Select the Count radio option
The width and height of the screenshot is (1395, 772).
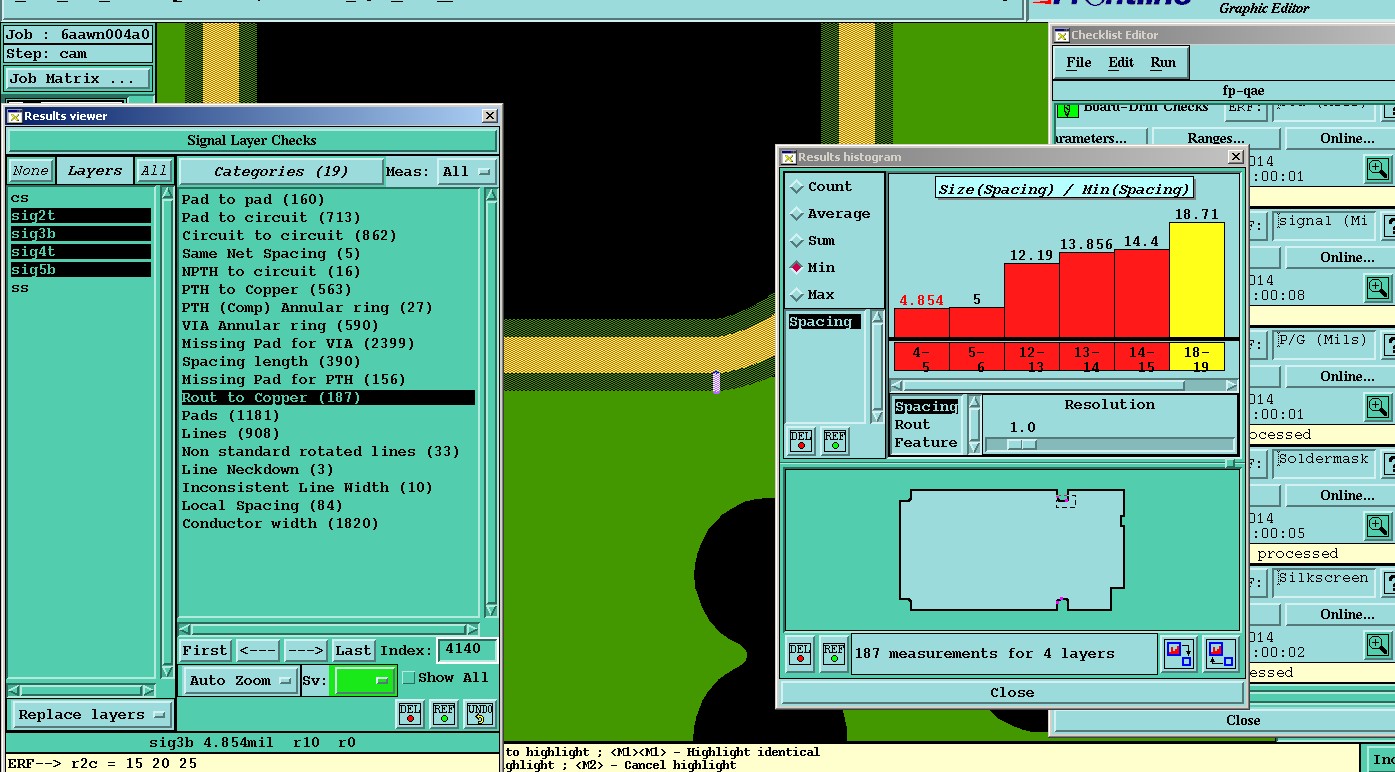tap(797, 187)
